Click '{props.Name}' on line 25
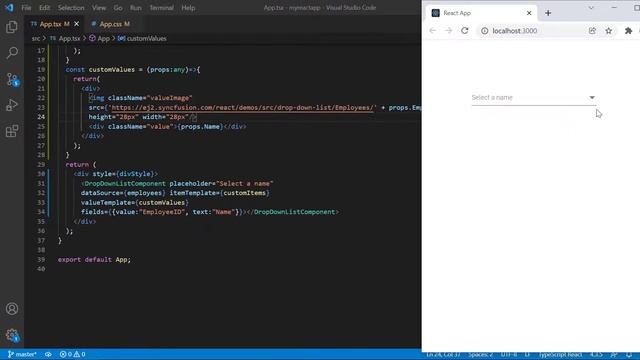640x360 pixels. [x=200, y=127]
